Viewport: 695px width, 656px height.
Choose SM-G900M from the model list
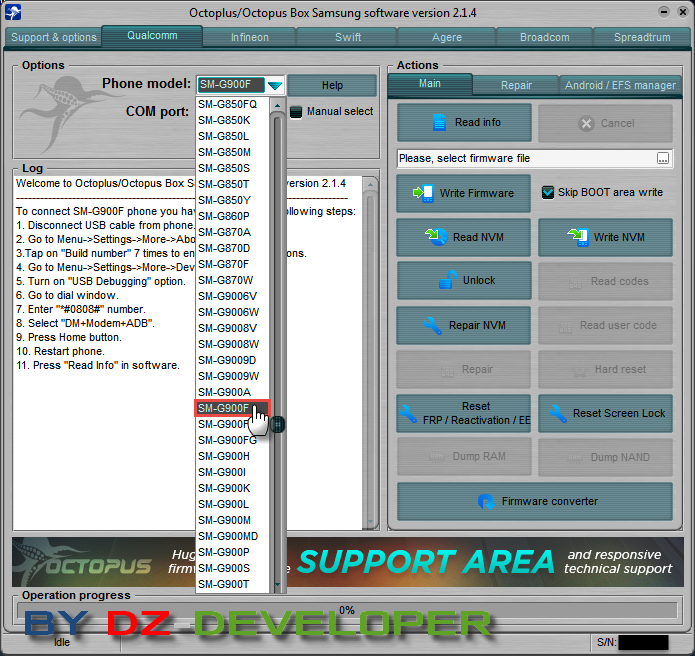pos(232,520)
